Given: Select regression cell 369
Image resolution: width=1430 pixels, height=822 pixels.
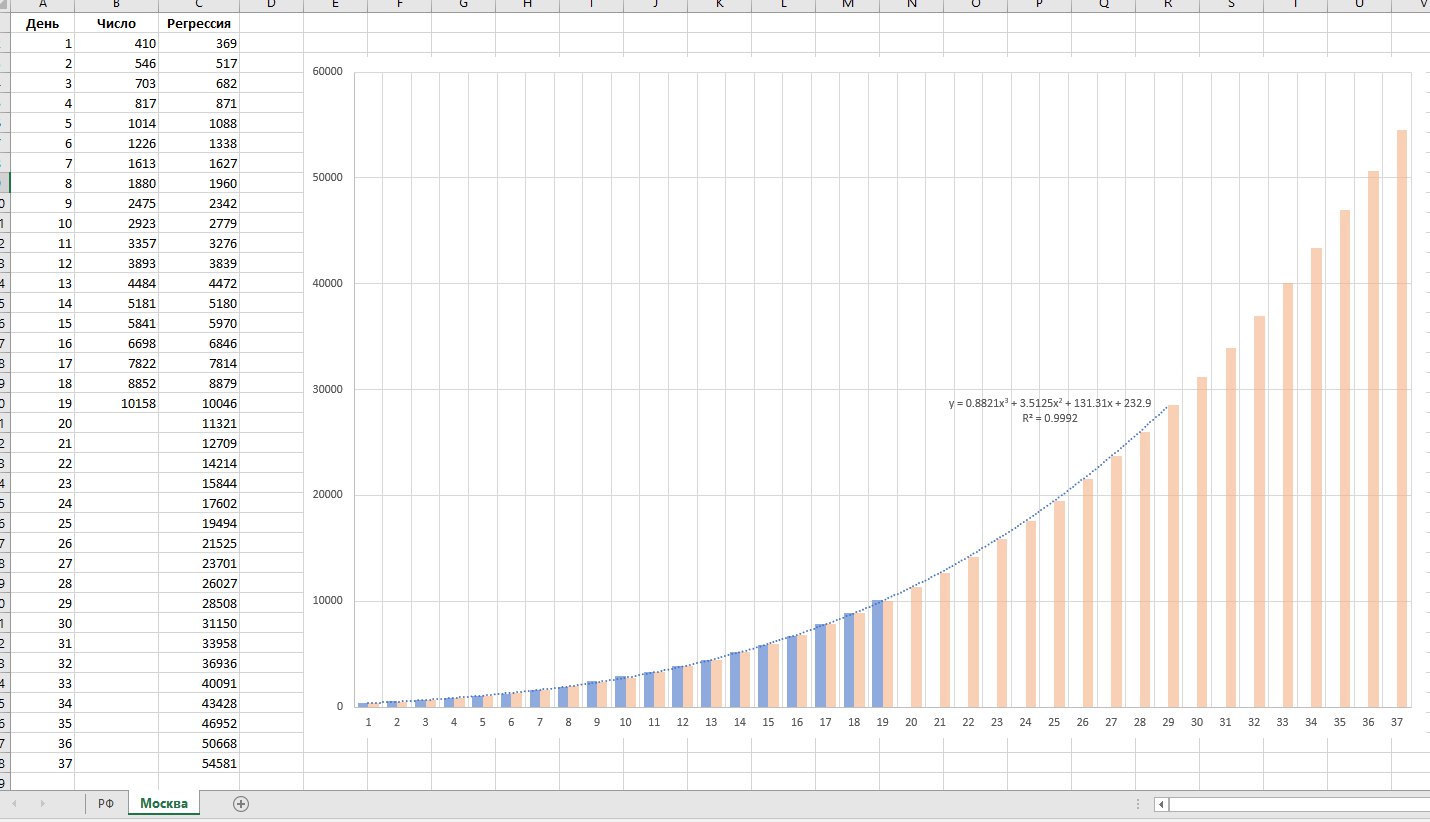Looking at the screenshot, I should click(199, 43).
